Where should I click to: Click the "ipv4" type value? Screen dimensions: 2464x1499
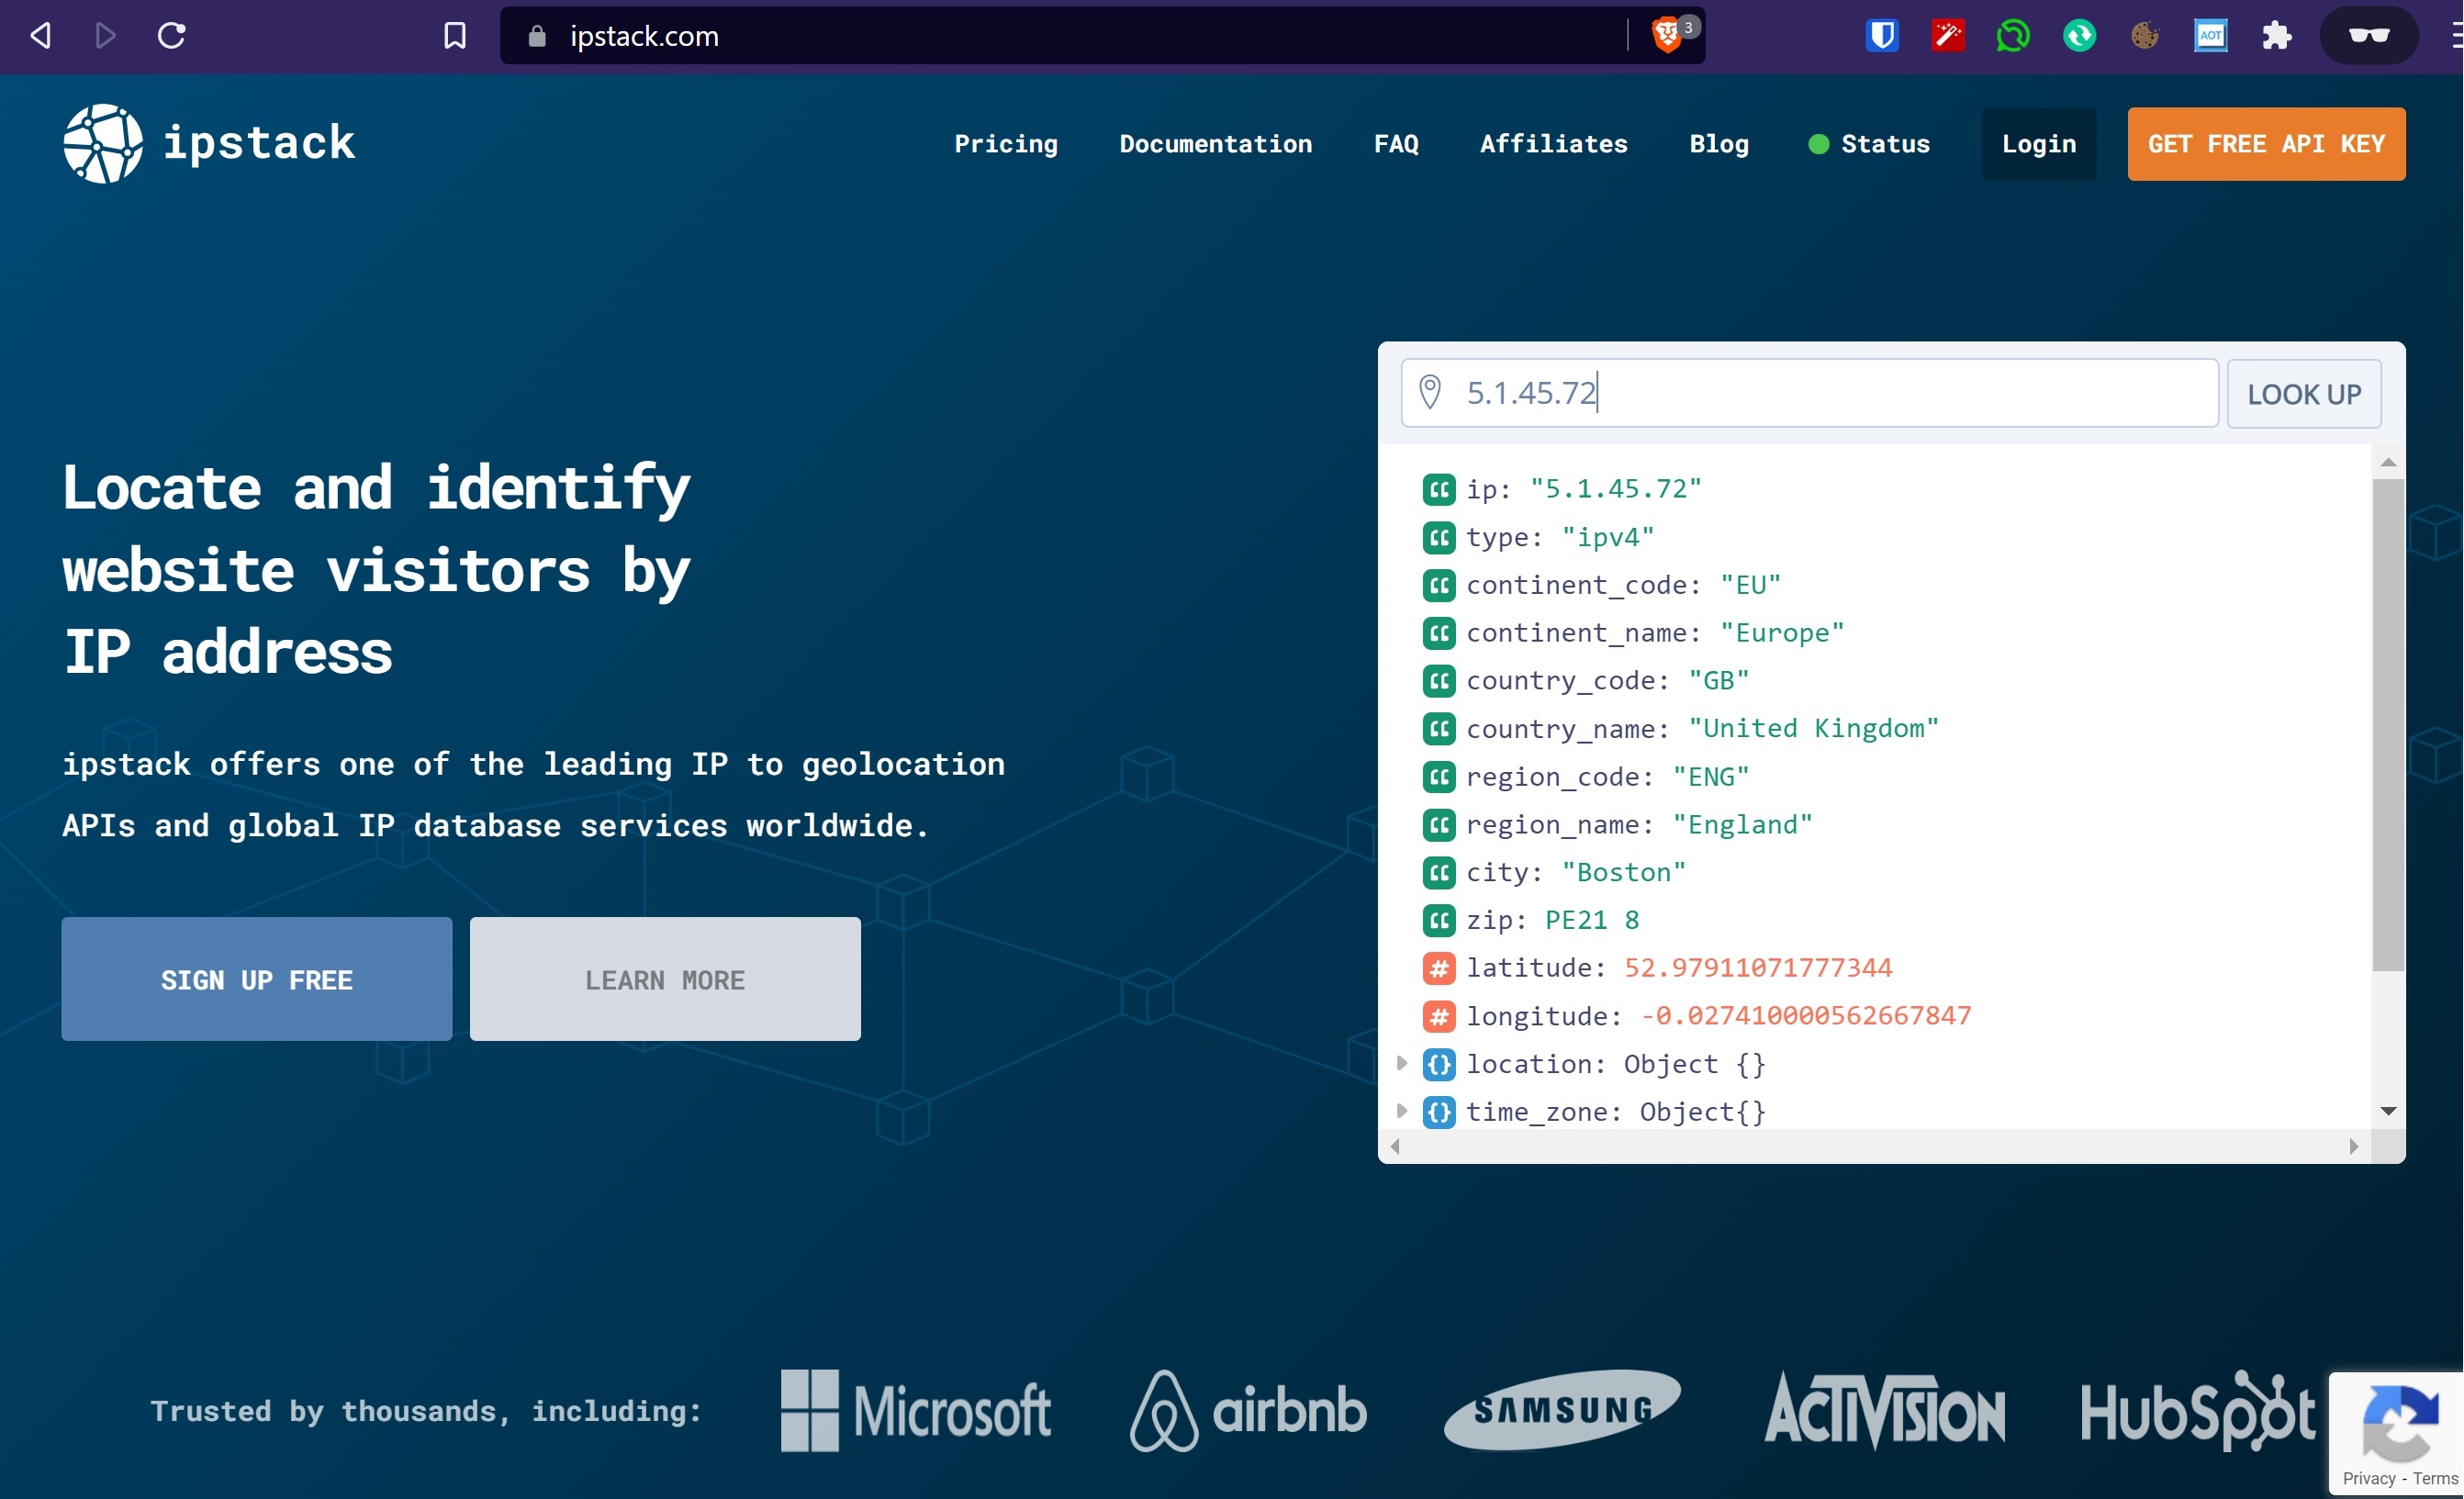(1607, 537)
